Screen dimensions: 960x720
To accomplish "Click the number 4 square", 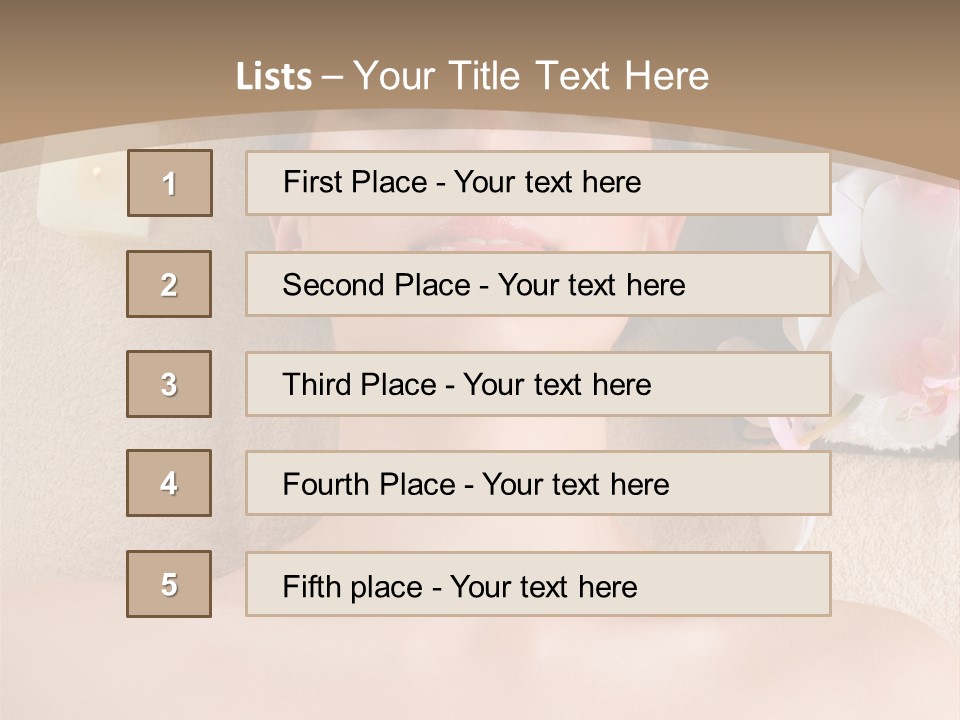I will [169, 483].
